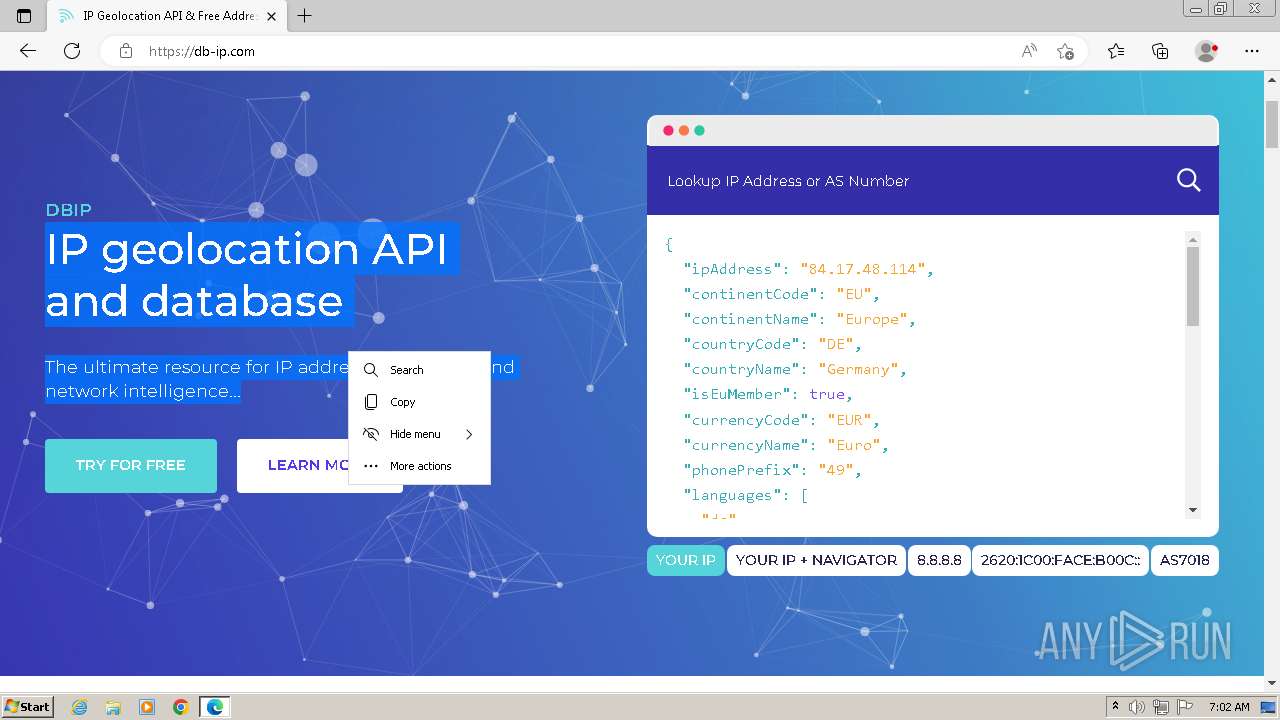The image size is (1280, 720).
Task: Switch to Microsoft Edge taskbar button
Action: (x=215, y=707)
